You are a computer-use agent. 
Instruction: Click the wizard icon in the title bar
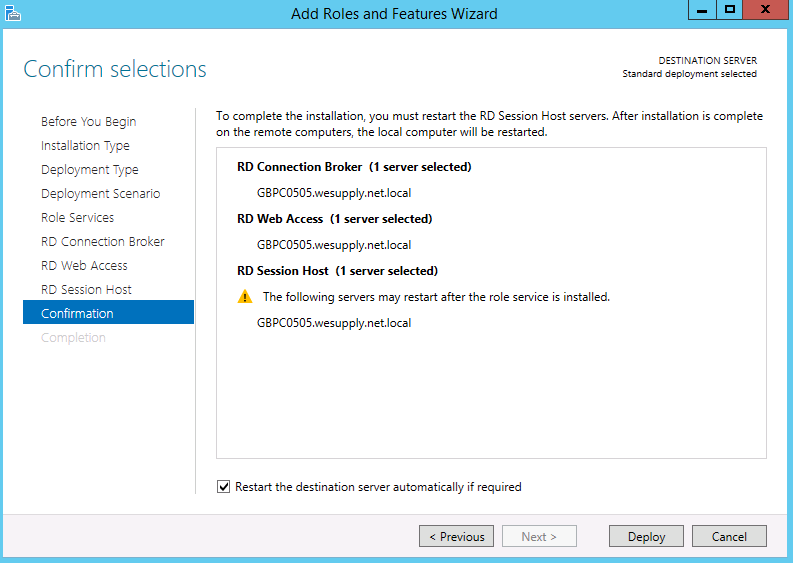pos(13,13)
